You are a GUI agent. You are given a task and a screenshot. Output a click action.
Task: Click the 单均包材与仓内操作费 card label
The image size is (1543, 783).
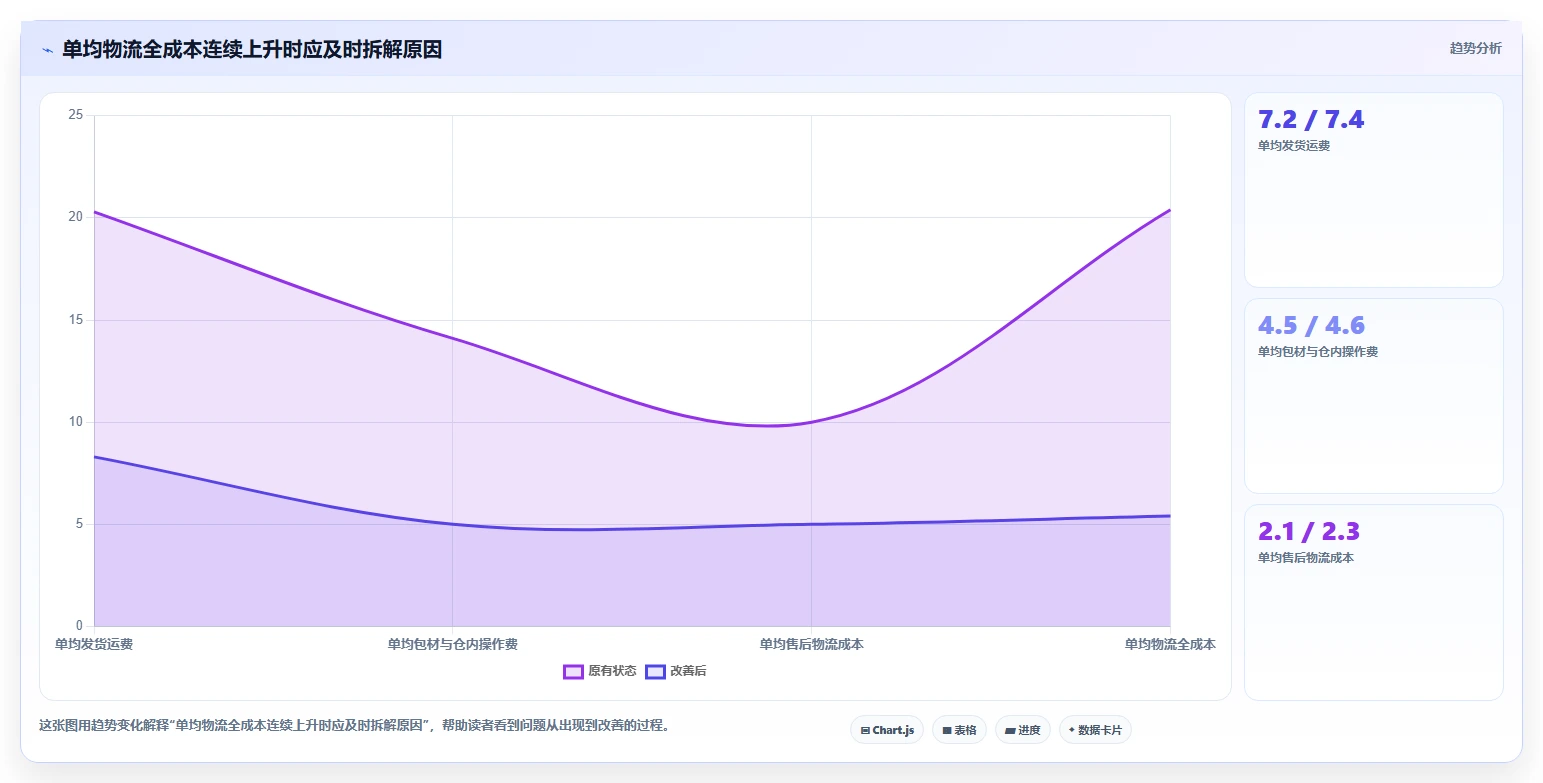pyautogui.click(x=1318, y=352)
